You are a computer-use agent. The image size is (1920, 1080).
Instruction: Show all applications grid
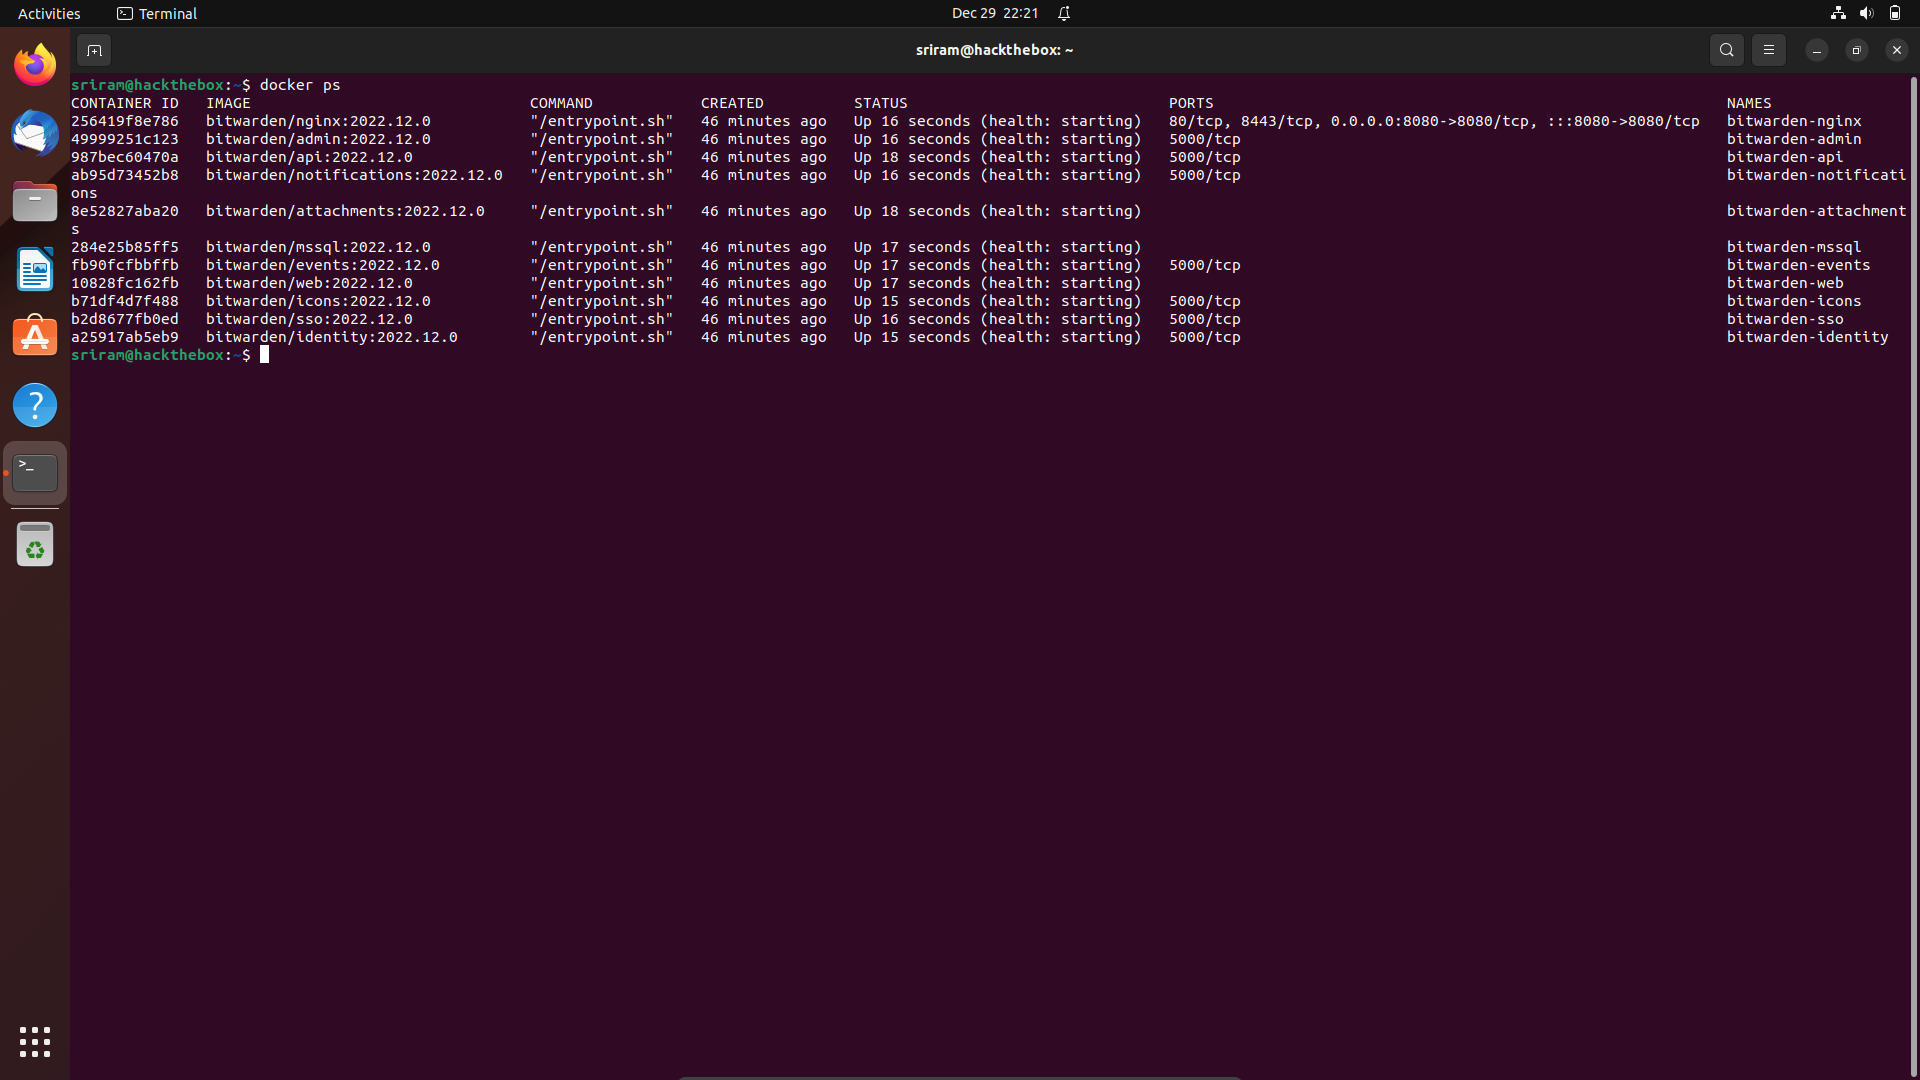point(35,1041)
